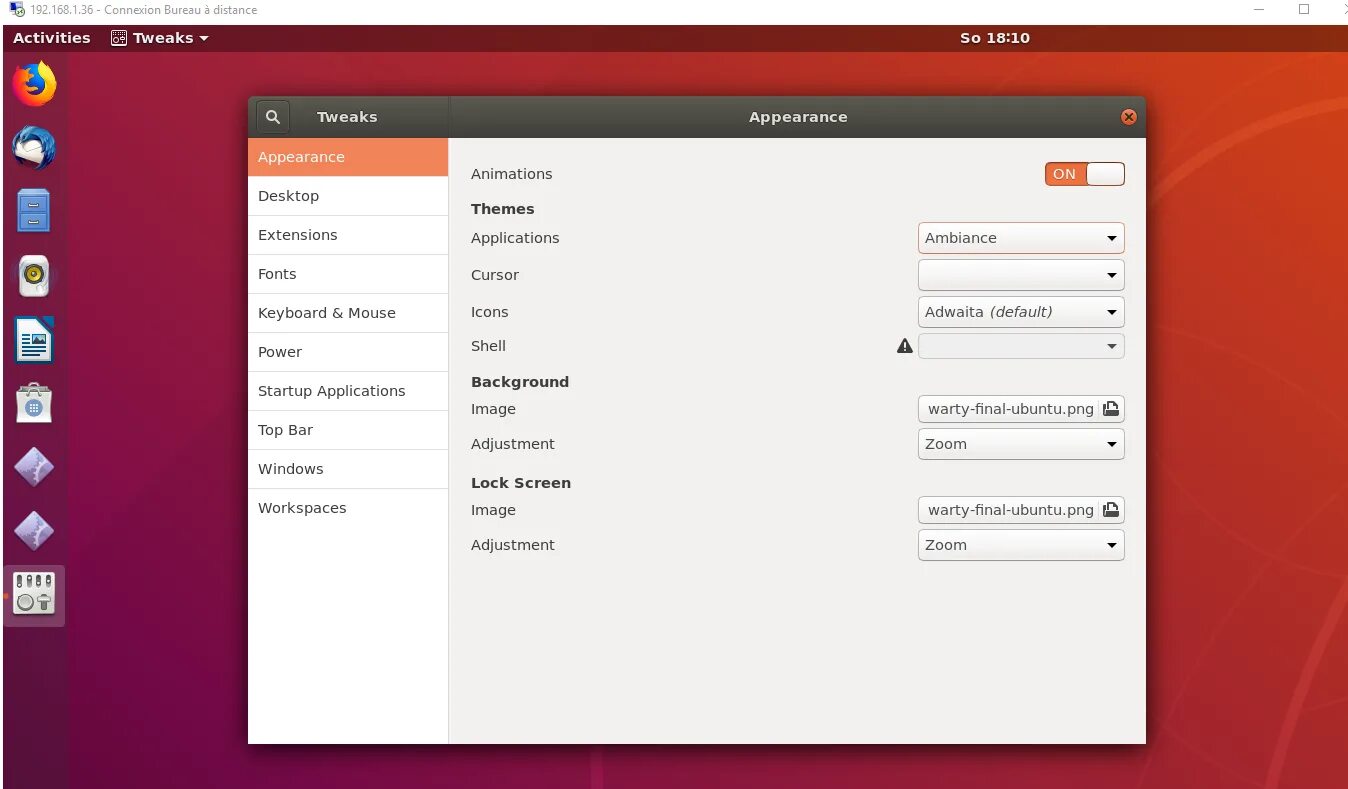This screenshot has width=1348, height=789.
Task: Open the Icons theme dropdown
Action: point(1021,312)
